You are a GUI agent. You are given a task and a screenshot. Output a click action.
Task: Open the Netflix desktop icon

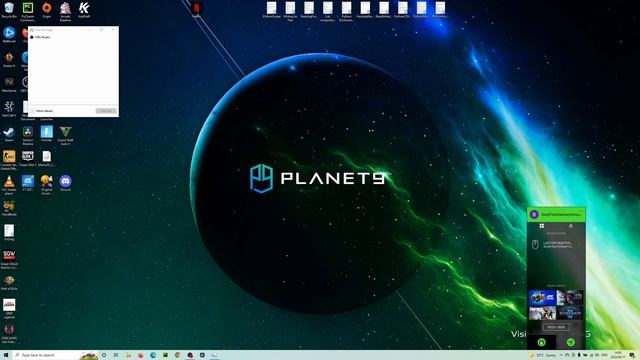coord(196,10)
